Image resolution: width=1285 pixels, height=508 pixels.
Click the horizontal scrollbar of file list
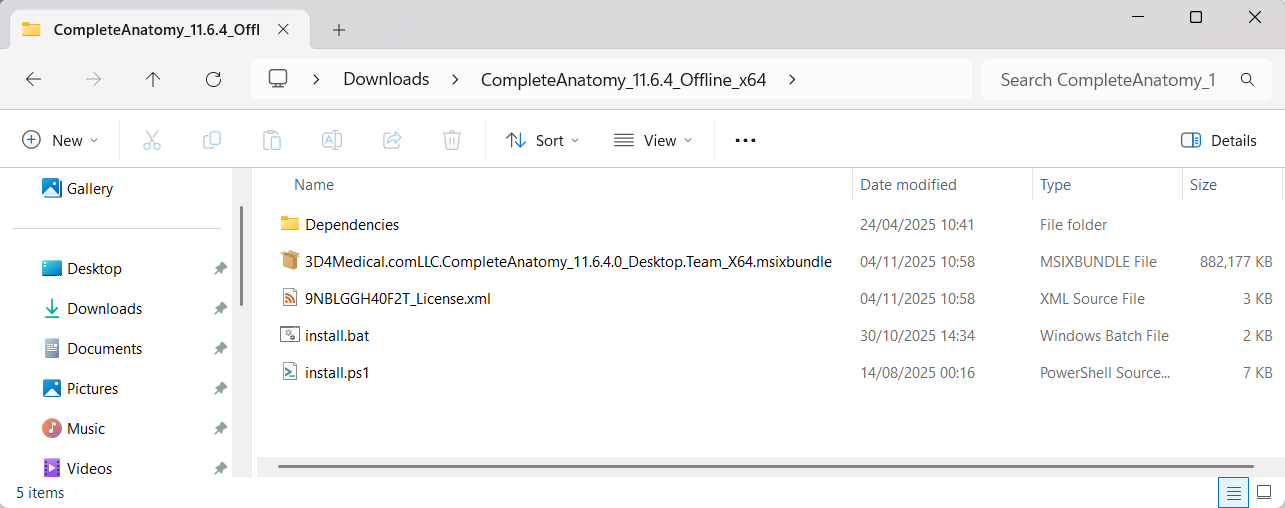pos(764,466)
